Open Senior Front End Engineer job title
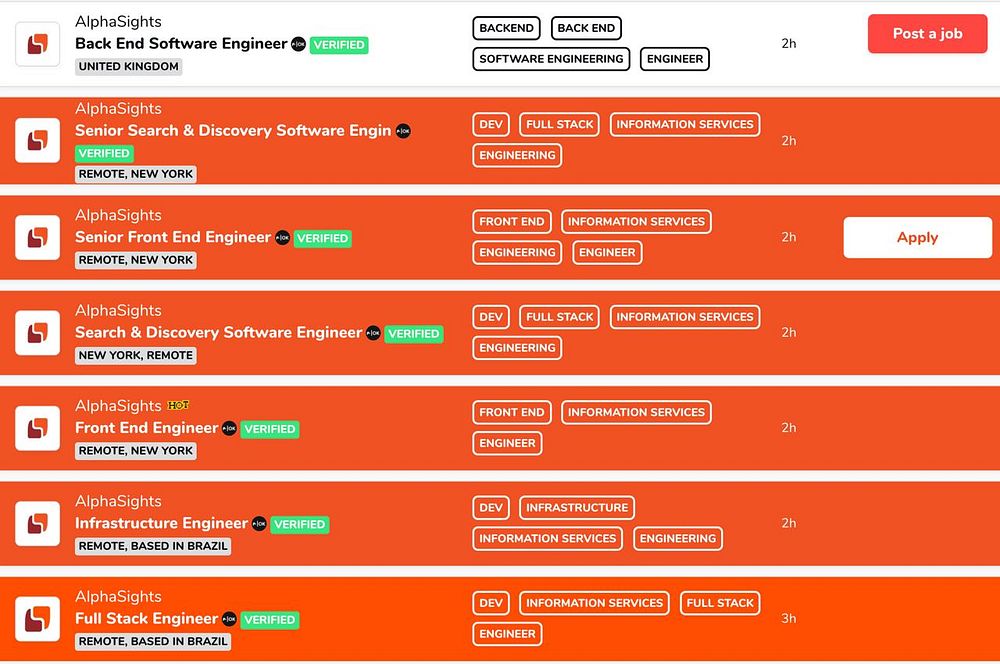This screenshot has width=1000, height=664. click(x=173, y=237)
